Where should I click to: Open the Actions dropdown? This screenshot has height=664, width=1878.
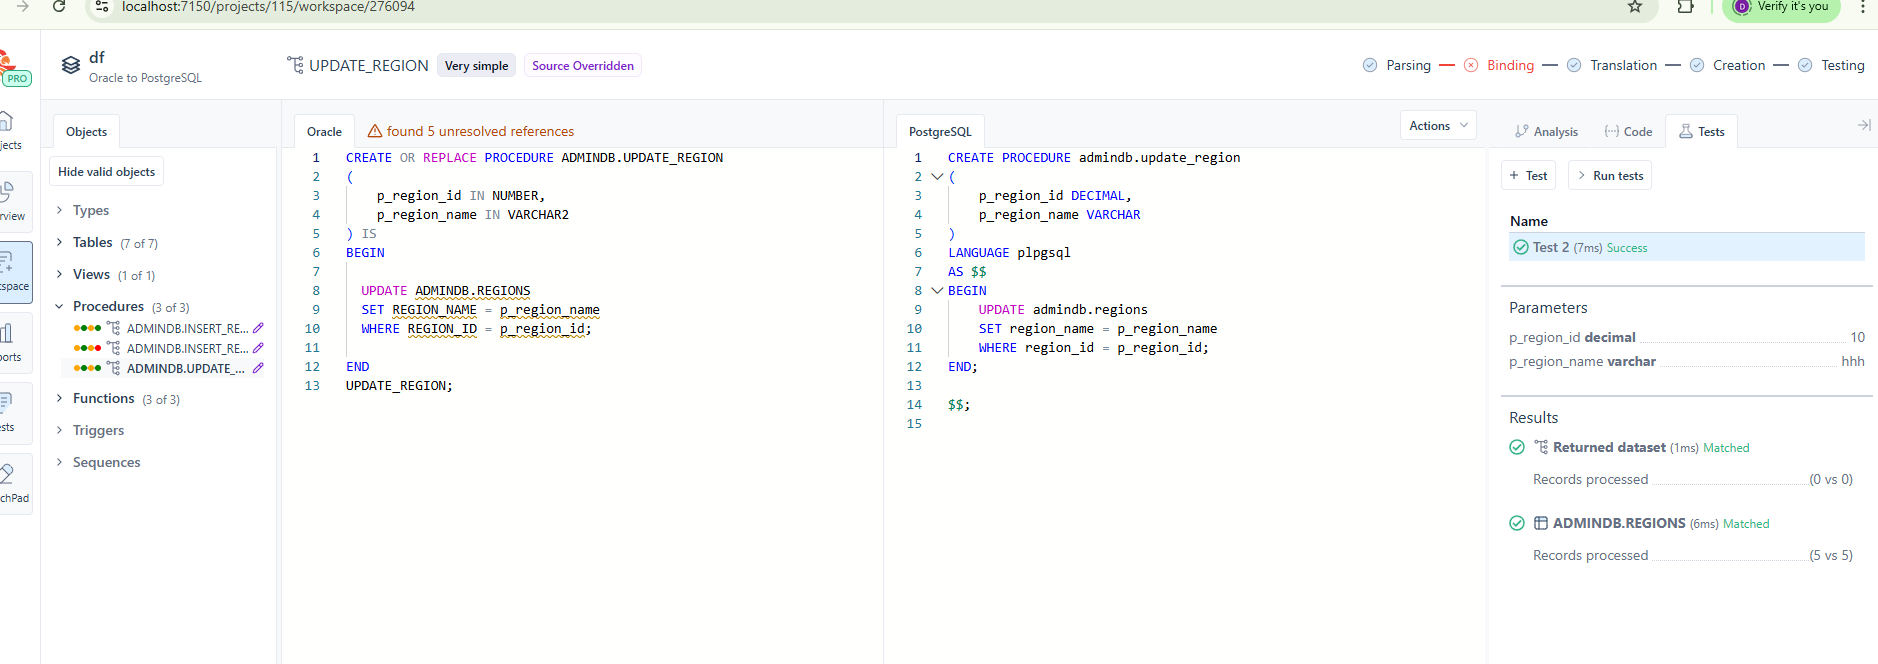pos(1437,126)
